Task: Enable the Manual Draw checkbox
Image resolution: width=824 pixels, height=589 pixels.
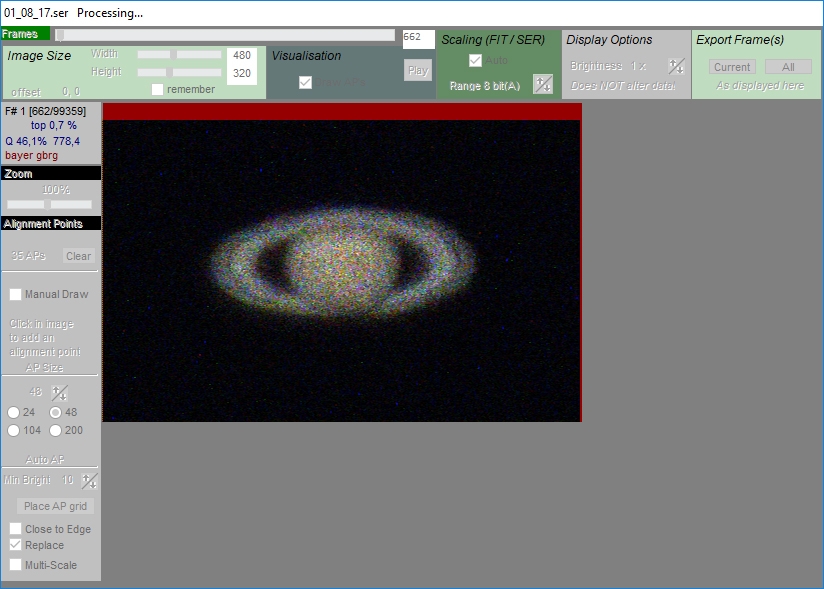Action: pyautogui.click(x=15, y=294)
